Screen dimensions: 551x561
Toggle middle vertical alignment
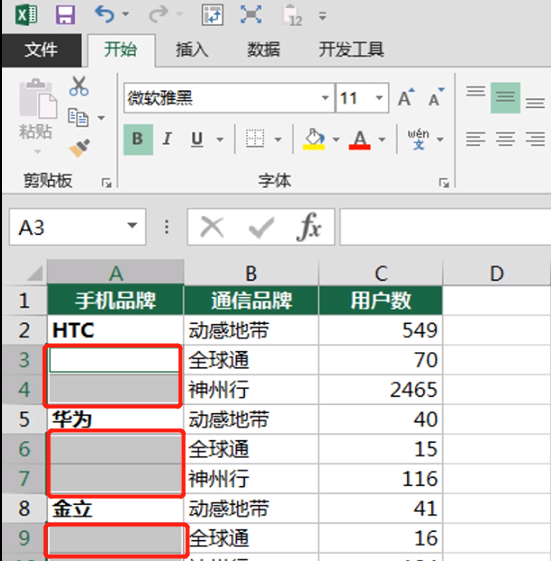point(505,97)
